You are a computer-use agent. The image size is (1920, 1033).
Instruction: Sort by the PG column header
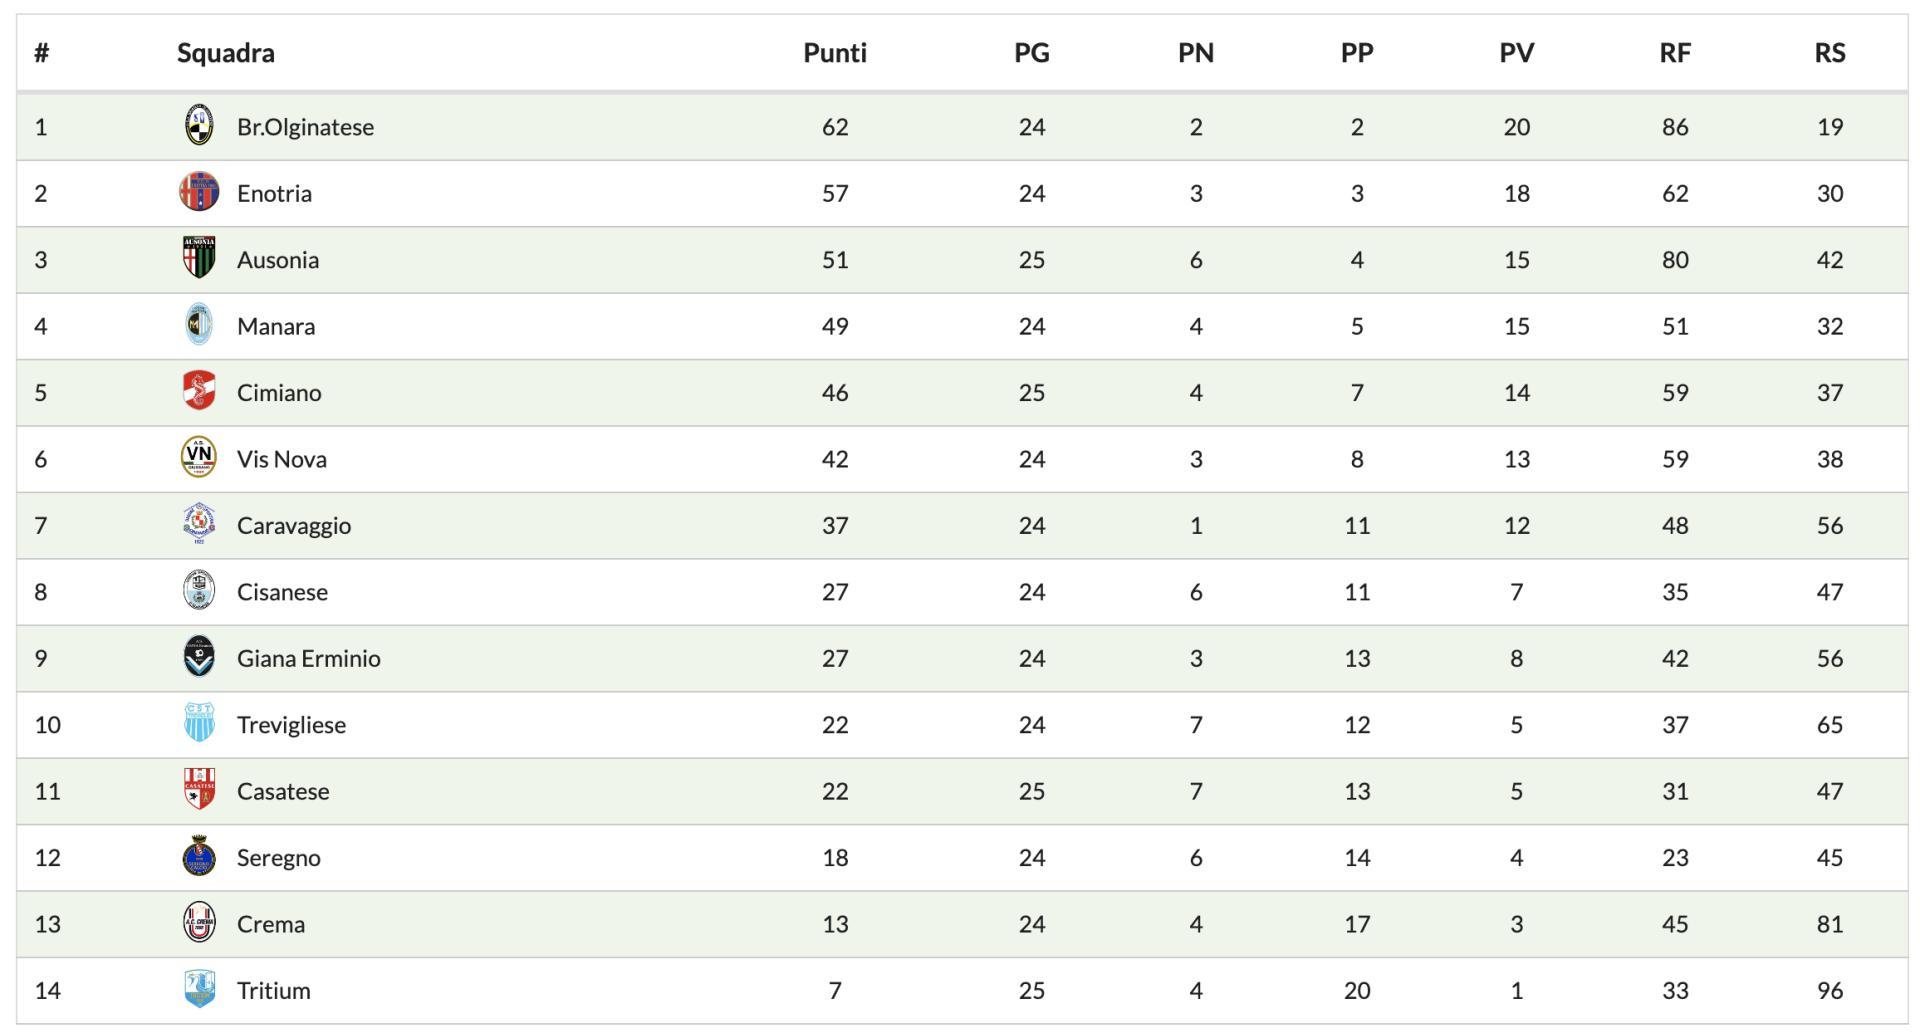pos(1032,53)
